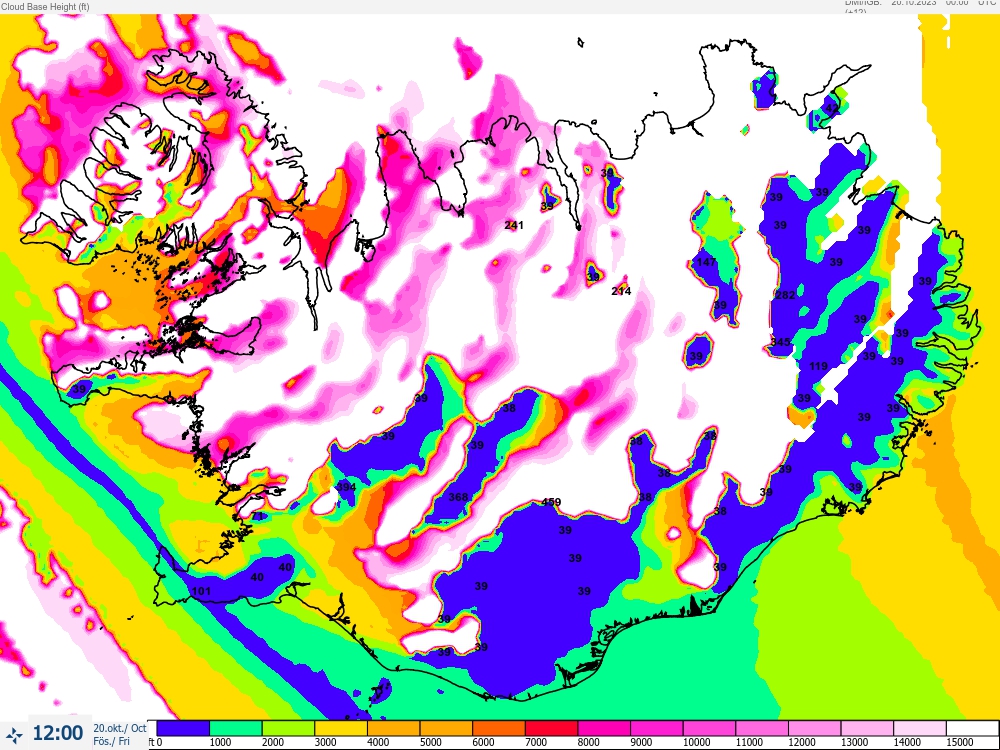
Task: Click the legend label '8000'
Action: point(588,742)
